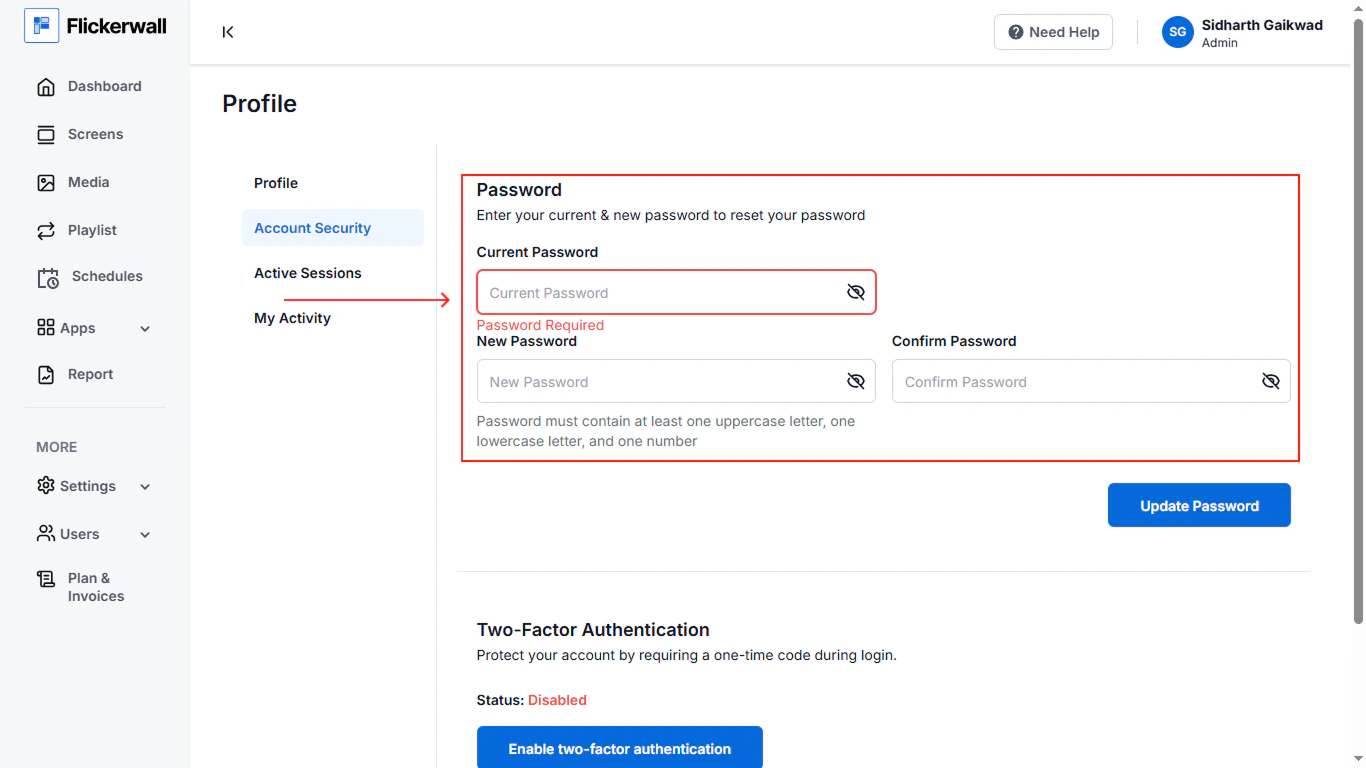Show the Current Password text
Image resolution: width=1366 pixels, height=768 pixels.
[855, 292]
